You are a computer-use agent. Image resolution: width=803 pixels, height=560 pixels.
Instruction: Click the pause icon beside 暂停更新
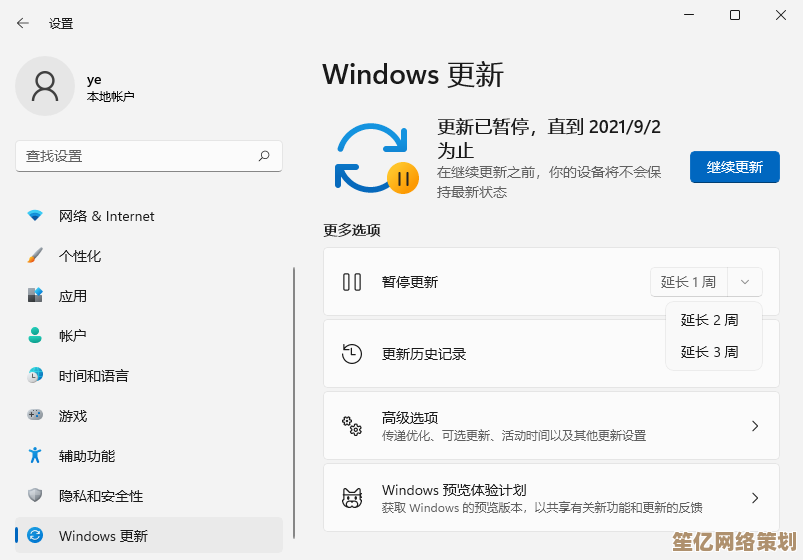(352, 282)
